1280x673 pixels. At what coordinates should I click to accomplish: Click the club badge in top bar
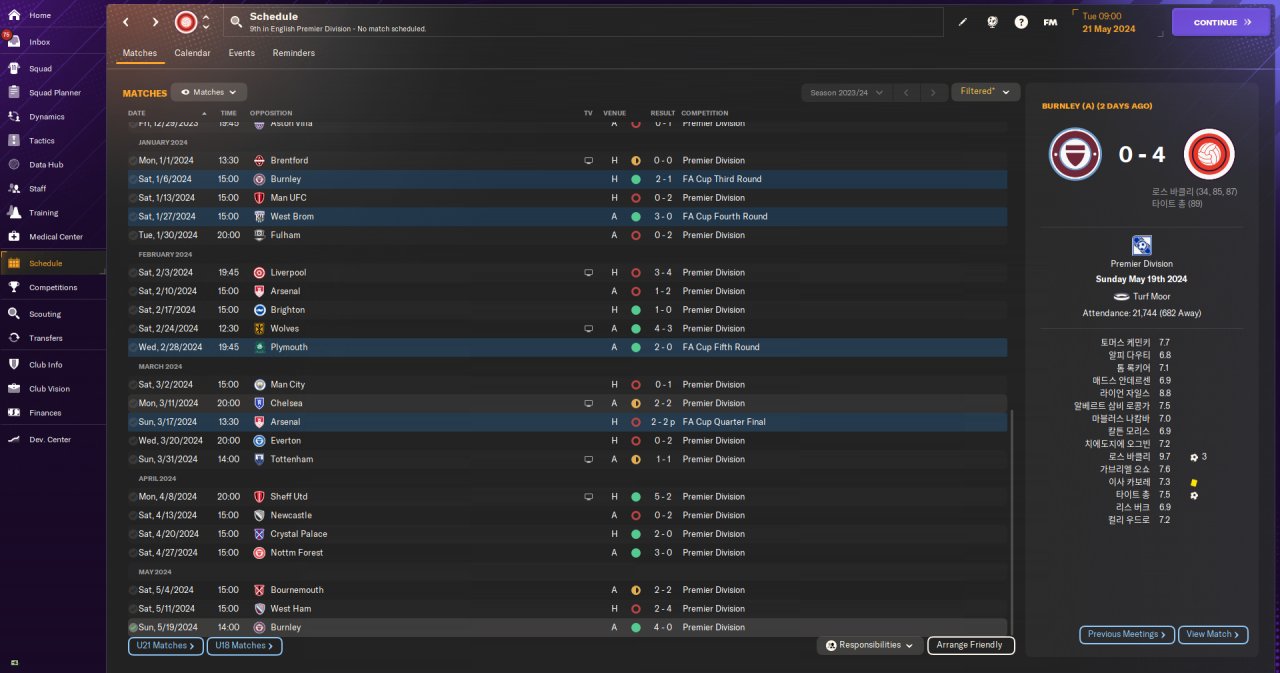(x=186, y=22)
